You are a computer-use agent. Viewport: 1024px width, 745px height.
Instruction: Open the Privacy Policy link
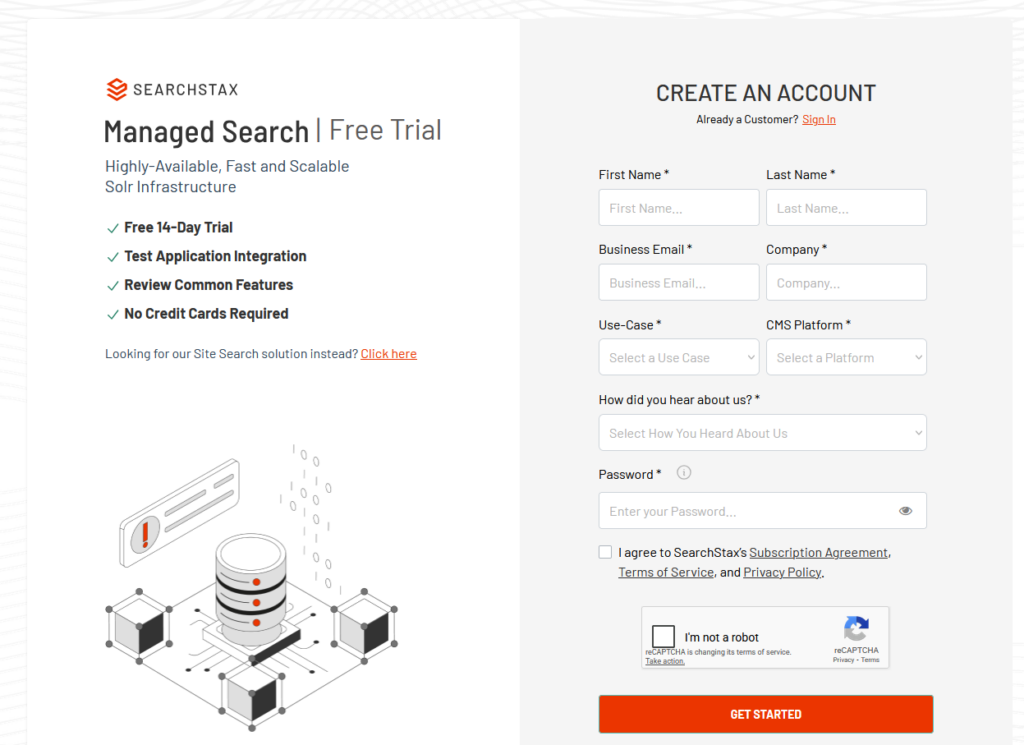[x=782, y=573]
